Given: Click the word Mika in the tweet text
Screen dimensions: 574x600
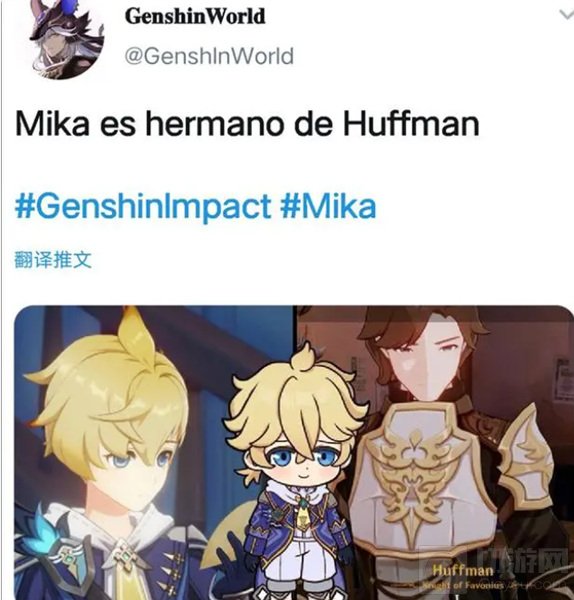Looking at the screenshot, I should 52,124.
